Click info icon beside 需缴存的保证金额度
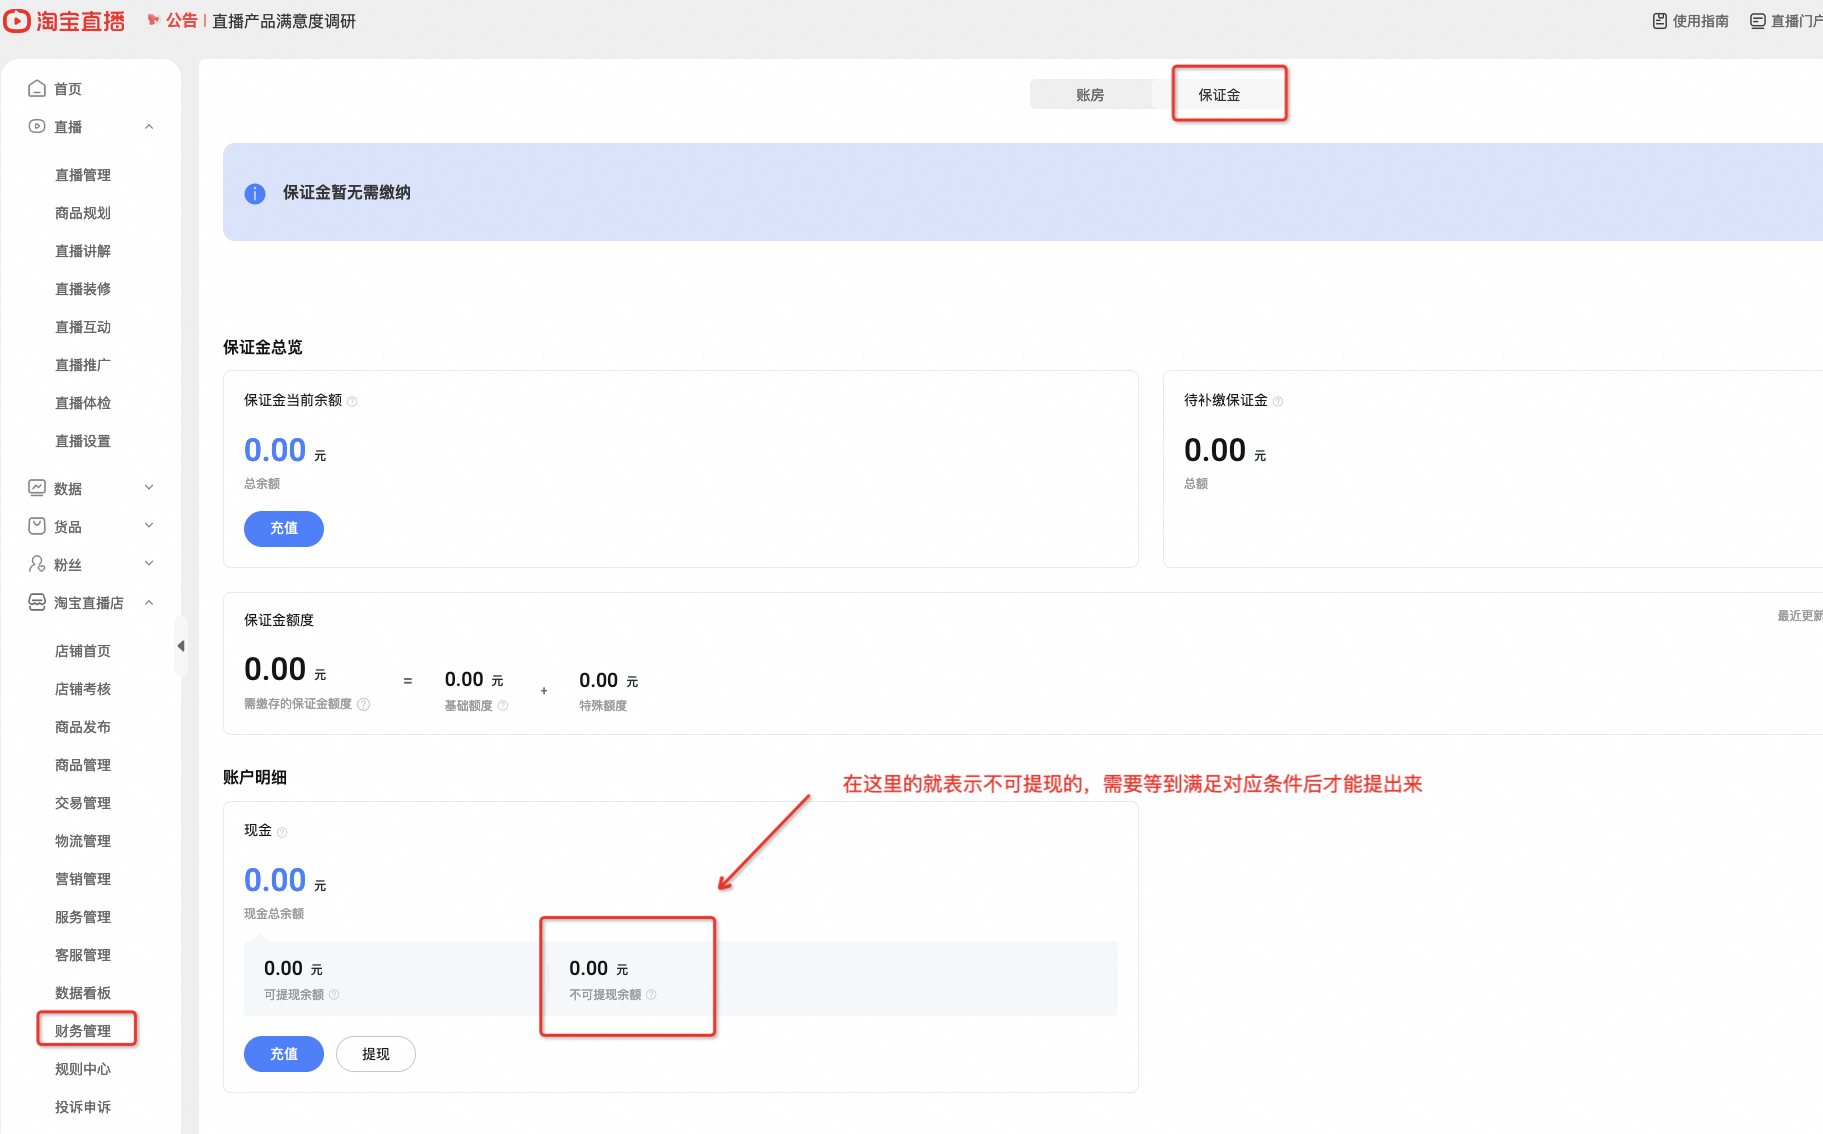This screenshot has height=1134, width=1823. click(x=364, y=704)
